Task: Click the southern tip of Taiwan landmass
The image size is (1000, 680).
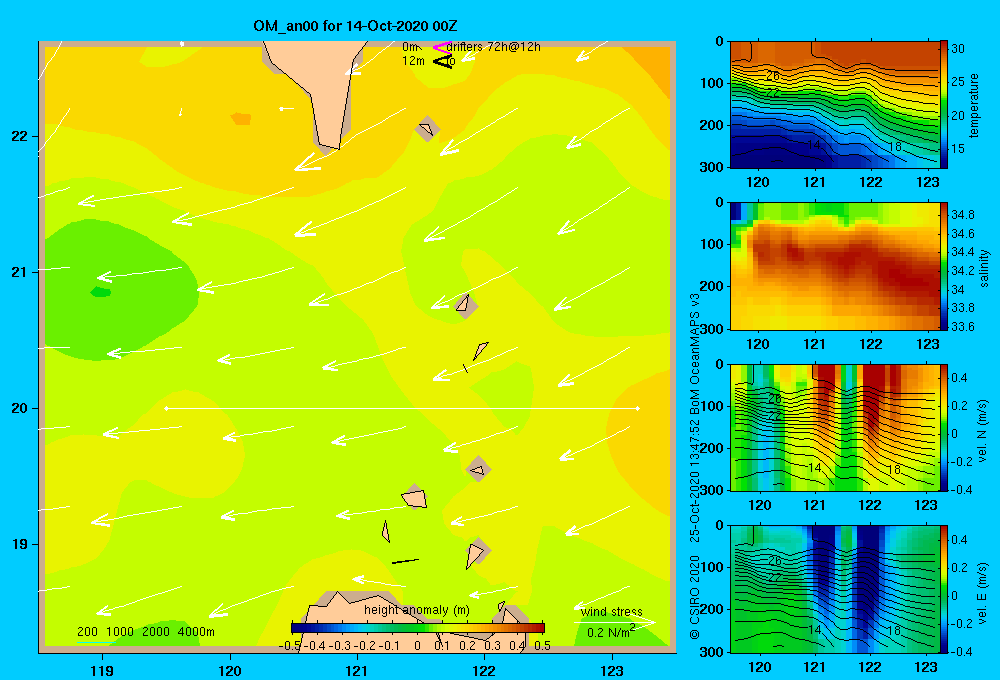Action: click(x=328, y=147)
